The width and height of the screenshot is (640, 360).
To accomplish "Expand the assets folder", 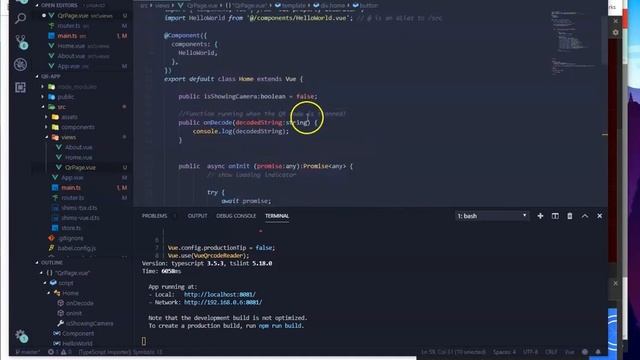I will point(46,117).
